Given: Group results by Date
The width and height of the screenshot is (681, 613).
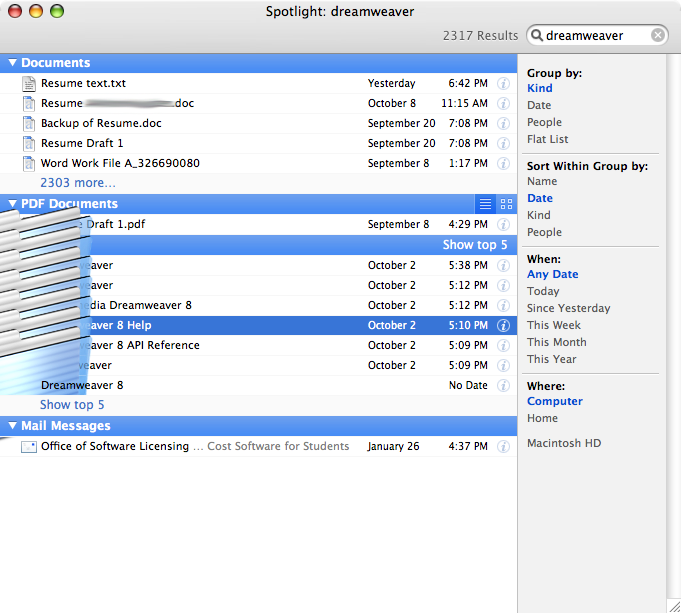Looking at the screenshot, I should tap(539, 105).
